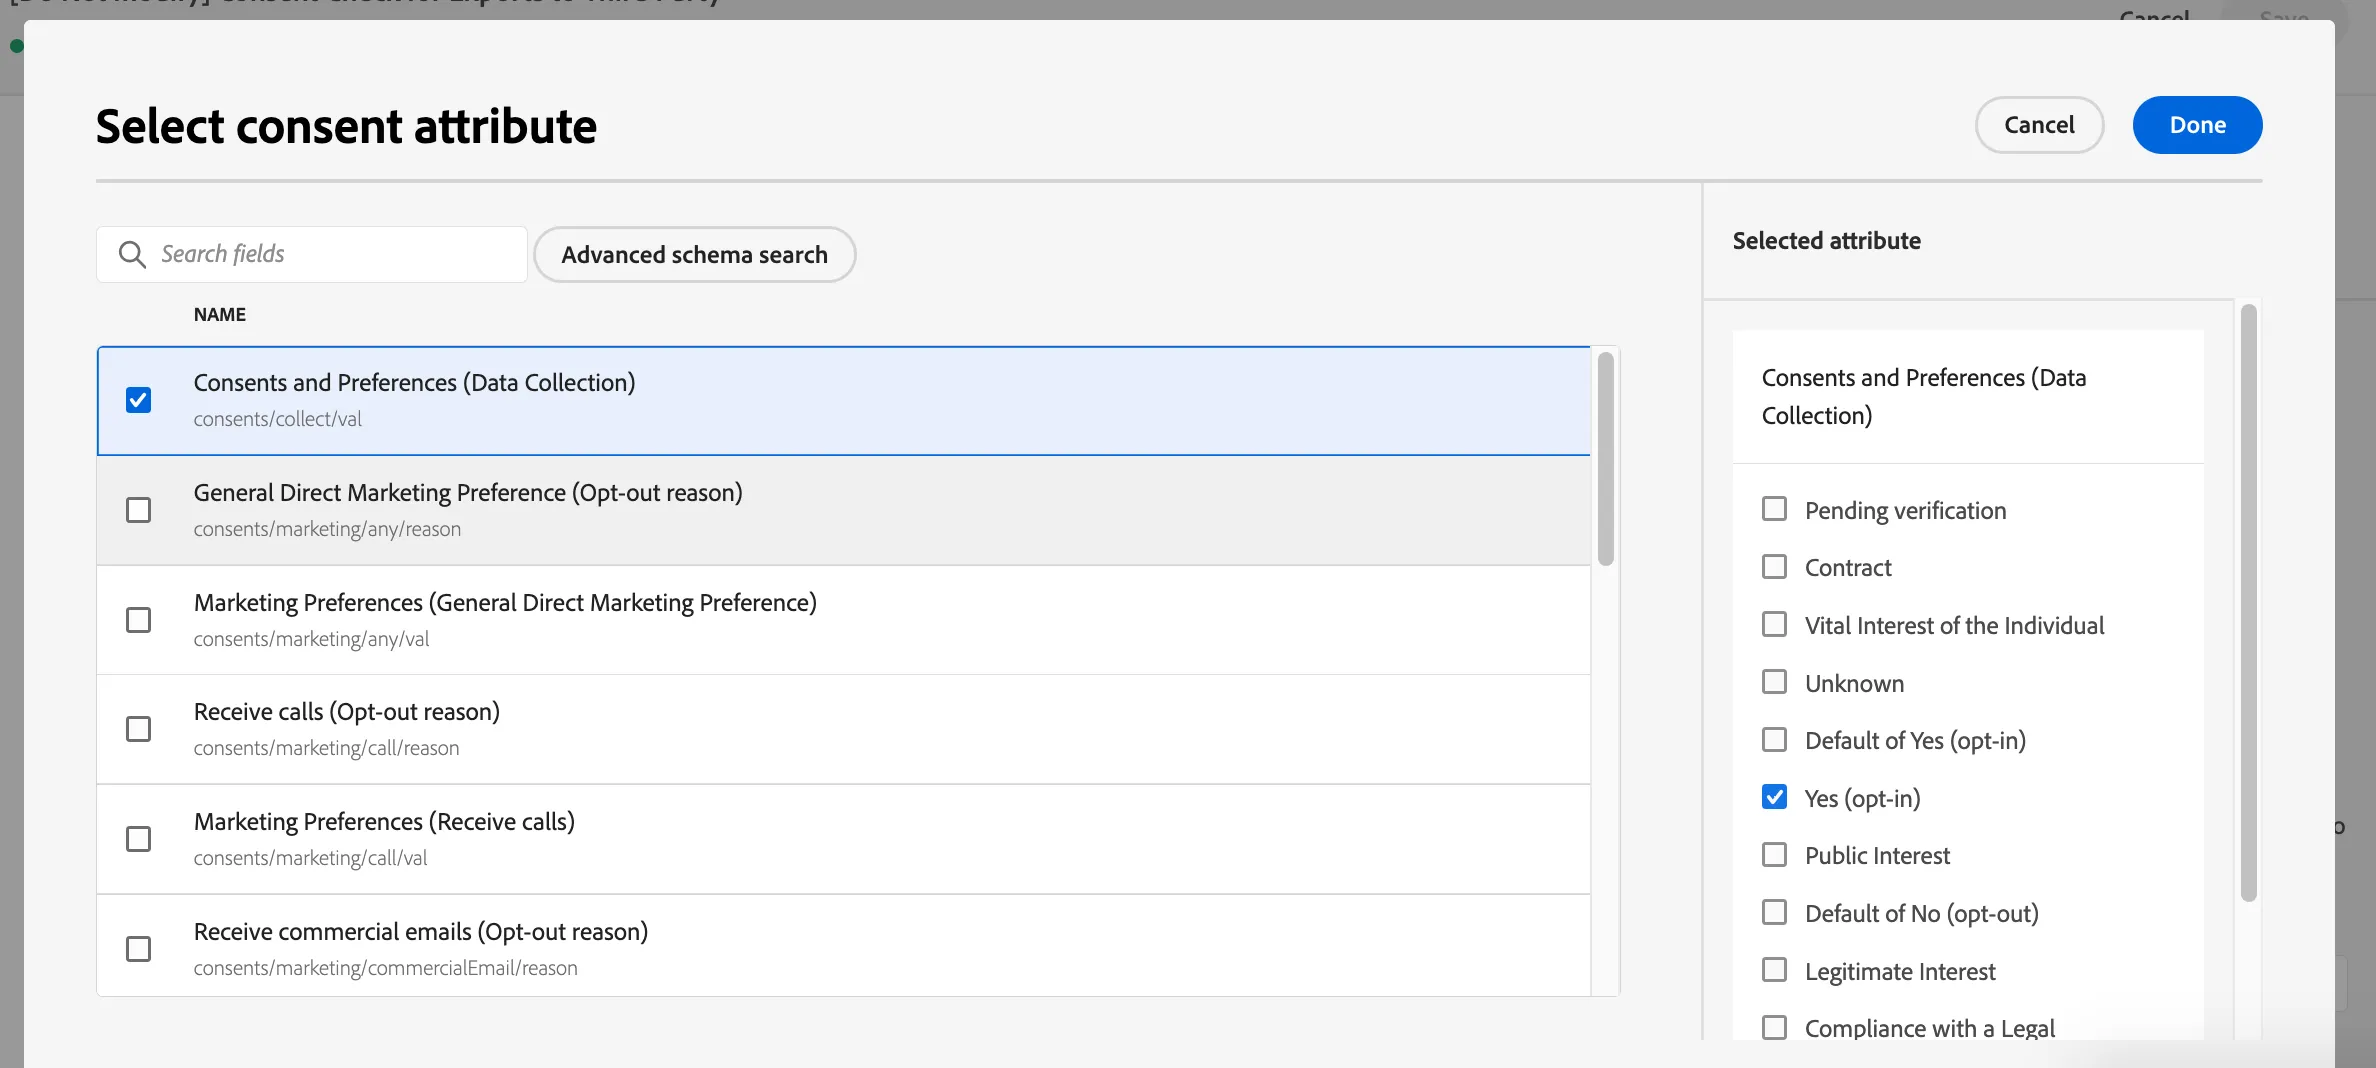Uncheck the Yes (opt-in) option
Viewport: 2376px width, 1068px height.
point(1774,797)
